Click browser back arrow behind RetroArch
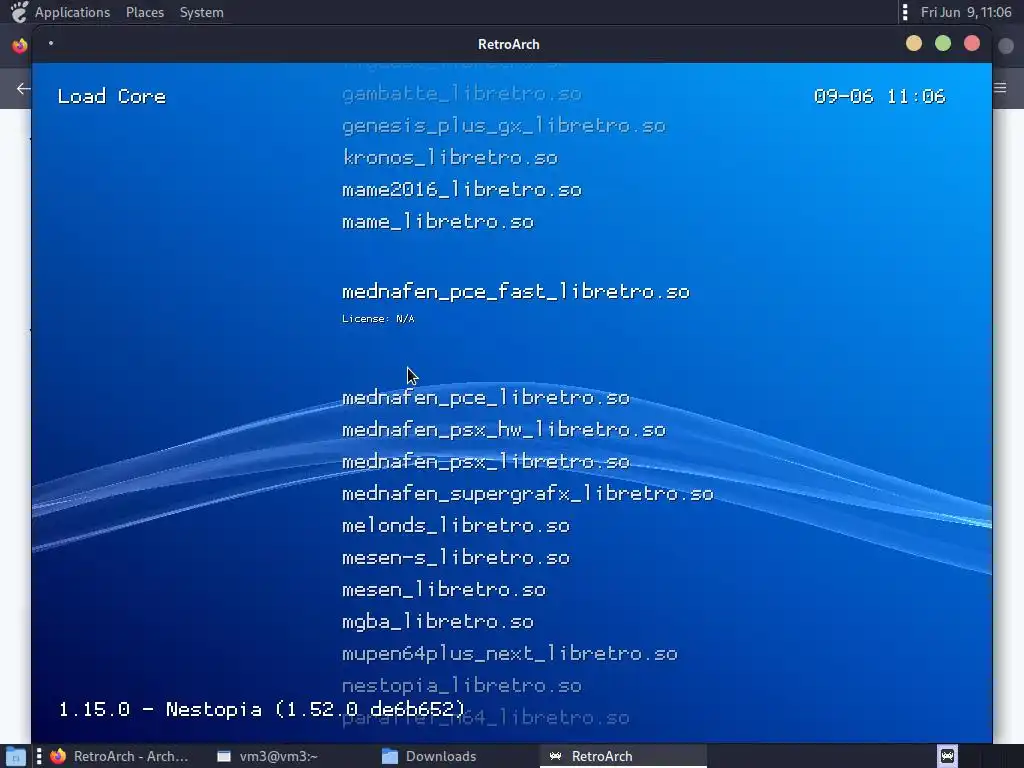This screenshot has width=1024, height=768. click(x=24, y=88)
